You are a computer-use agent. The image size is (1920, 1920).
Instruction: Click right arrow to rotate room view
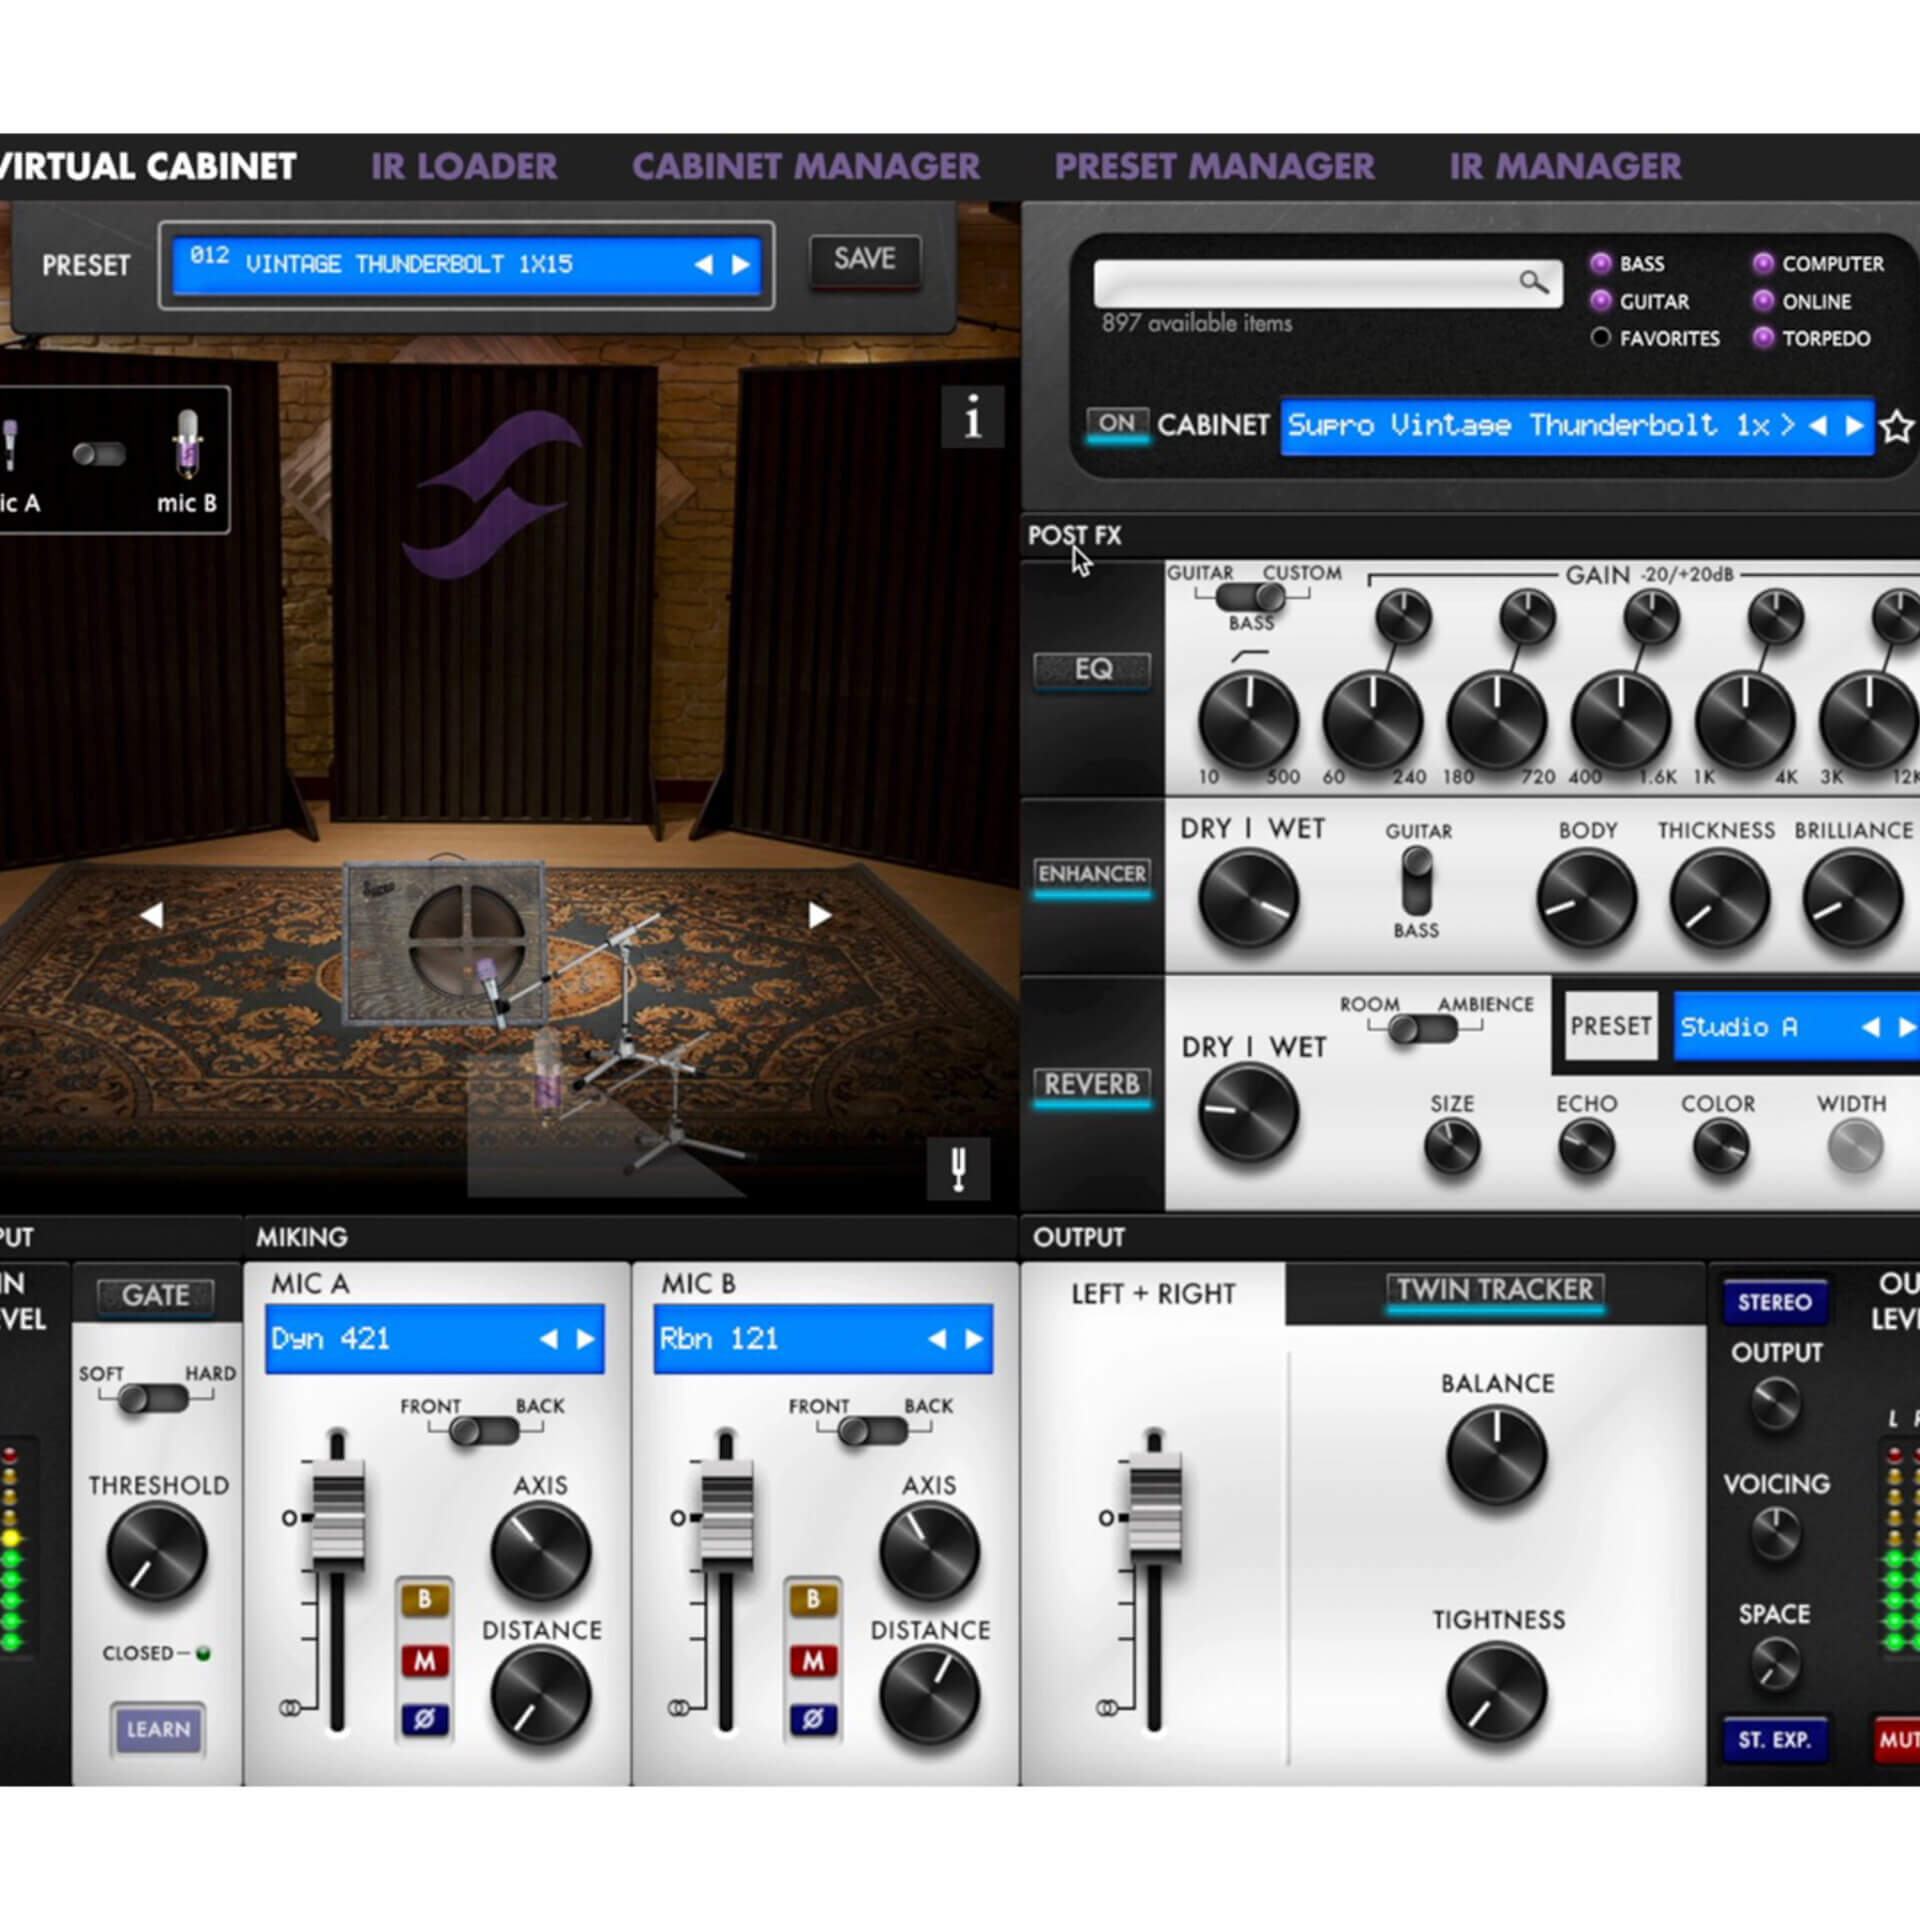pos(819,915)
